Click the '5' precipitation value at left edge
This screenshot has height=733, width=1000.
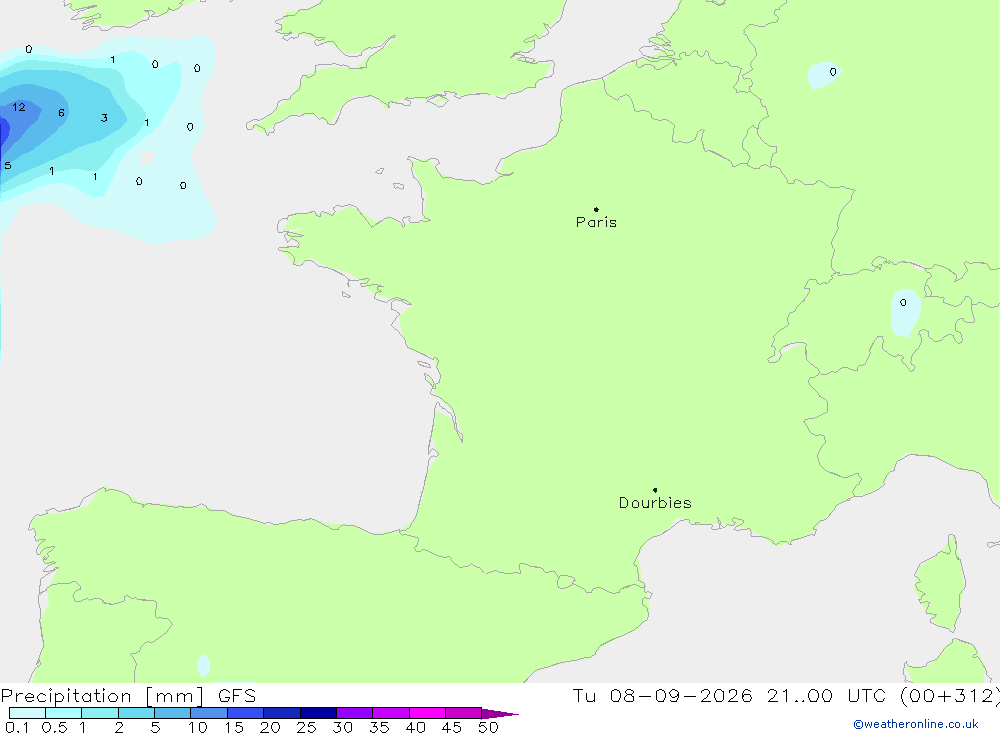click(8, 166)
